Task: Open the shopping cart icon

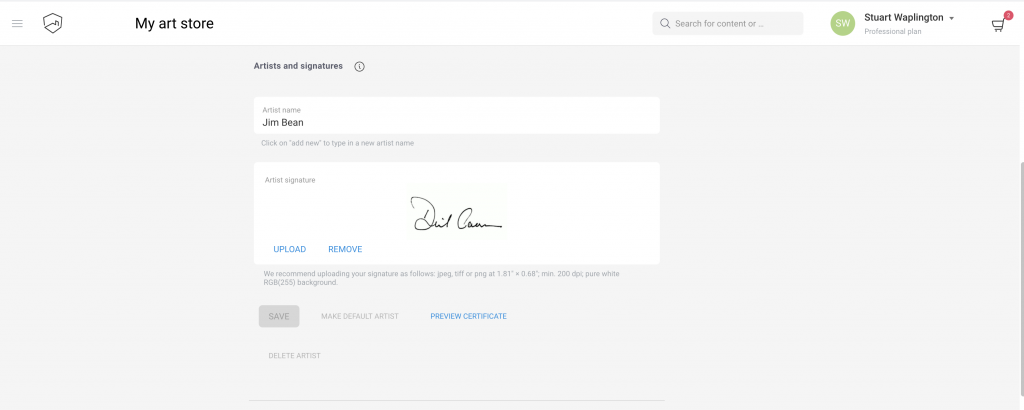Action: click(x=997, y=25)
